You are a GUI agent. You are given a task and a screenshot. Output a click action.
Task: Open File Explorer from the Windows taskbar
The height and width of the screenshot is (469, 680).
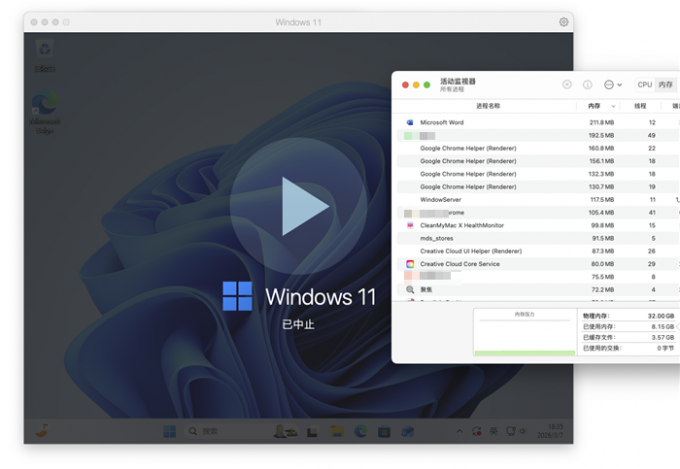pos(337,431)
